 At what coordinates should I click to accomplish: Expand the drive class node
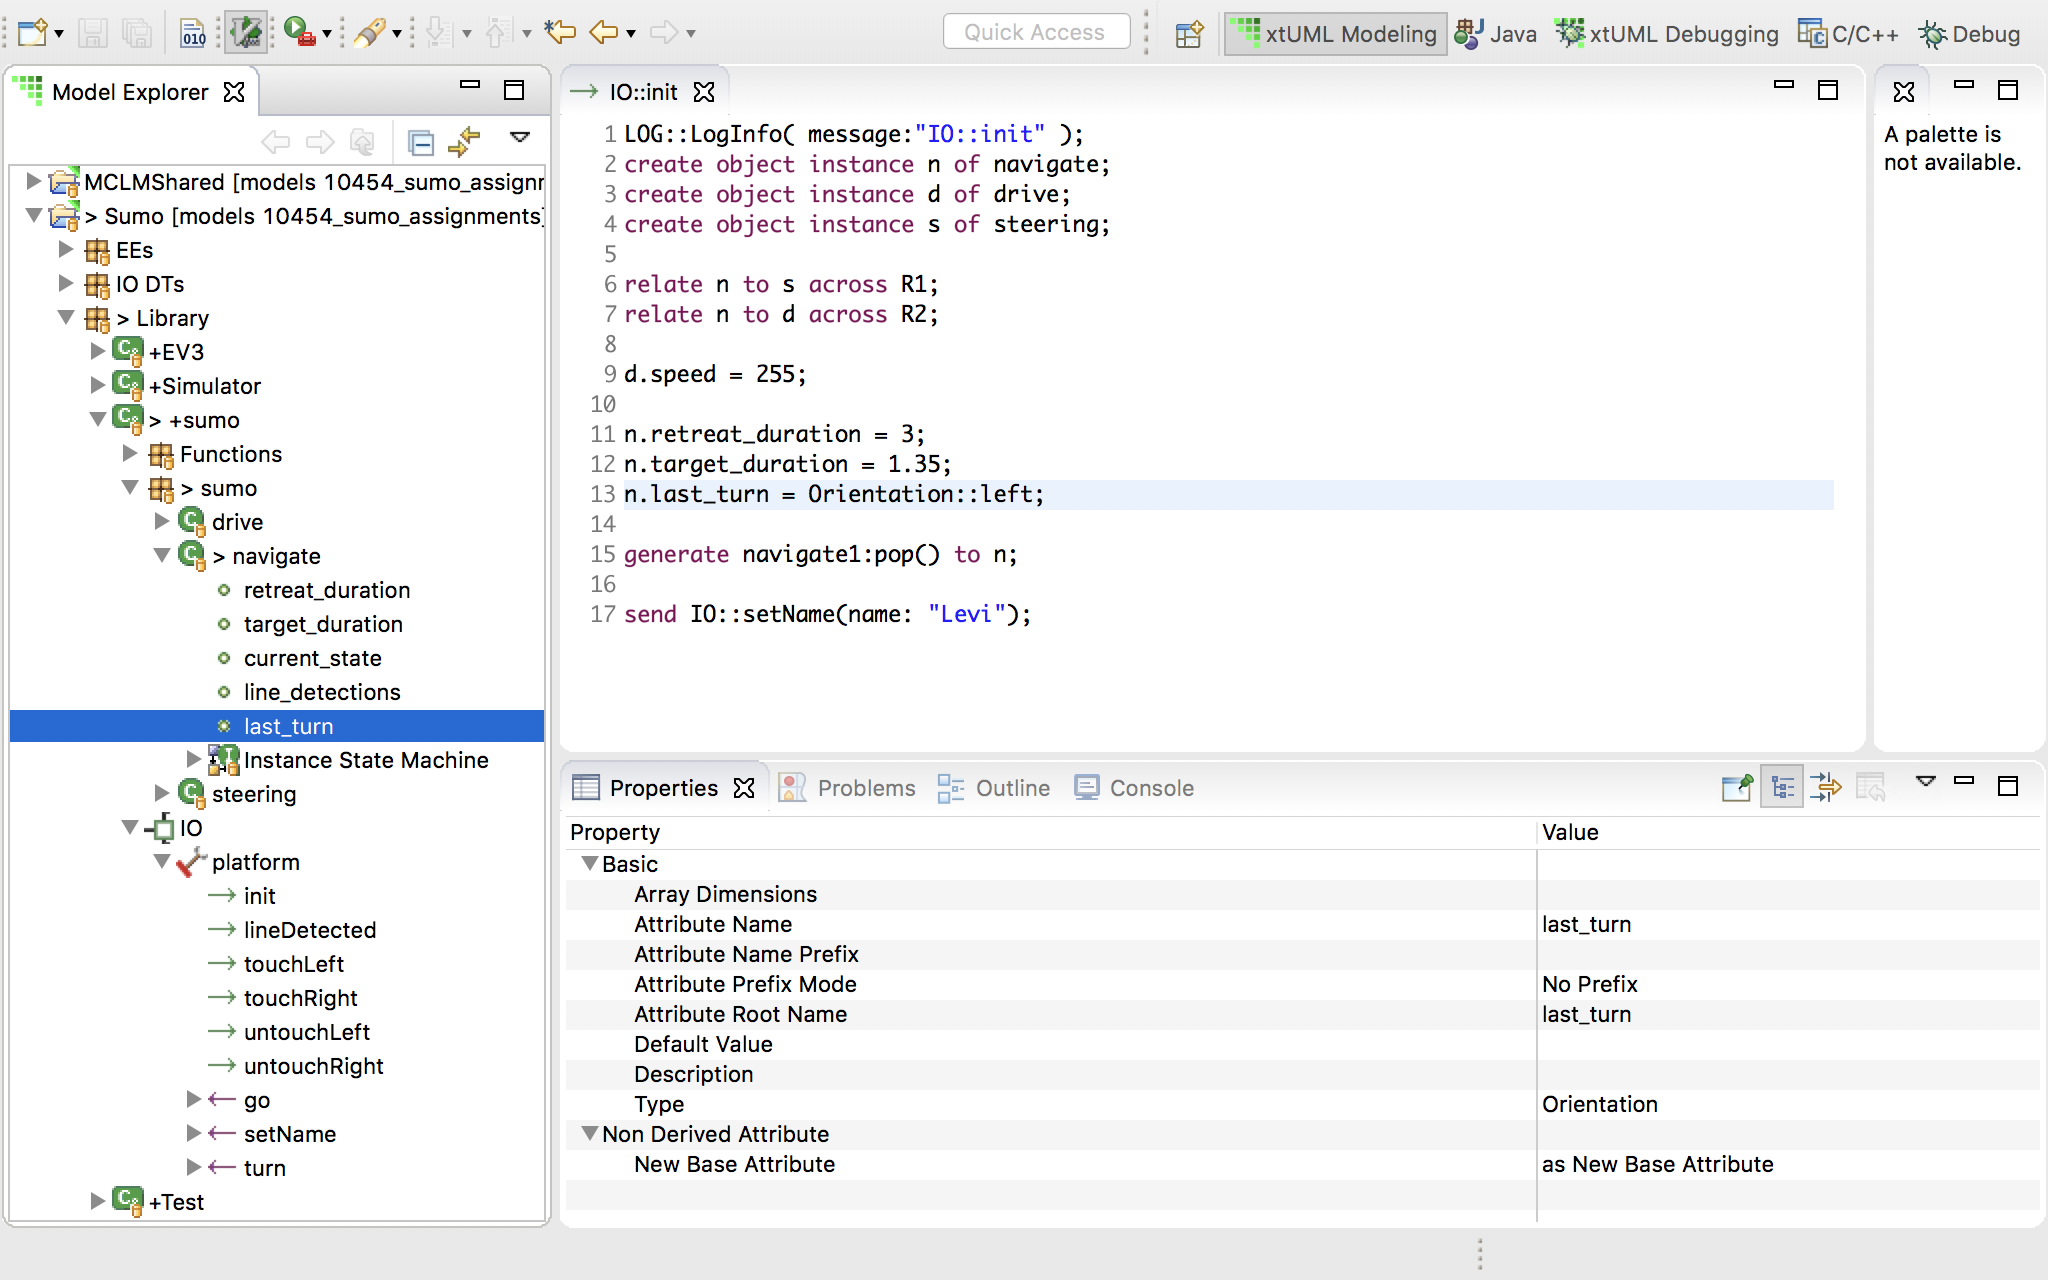pos(161,521)
